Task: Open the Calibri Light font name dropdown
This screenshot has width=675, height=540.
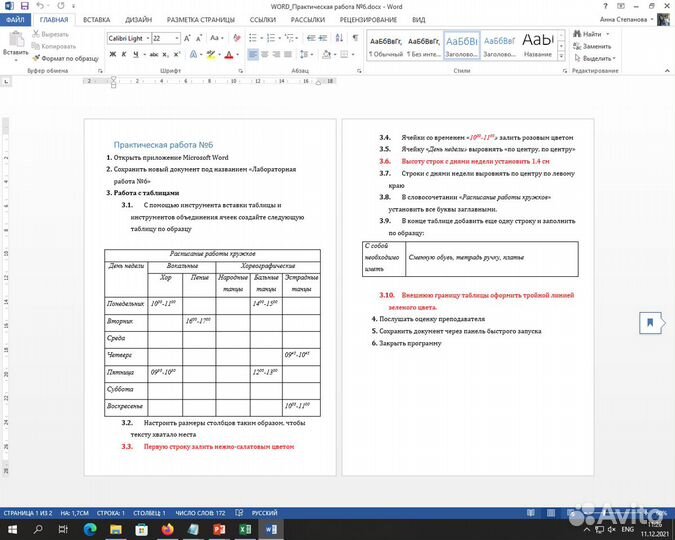Action: [x=148, y=38]
